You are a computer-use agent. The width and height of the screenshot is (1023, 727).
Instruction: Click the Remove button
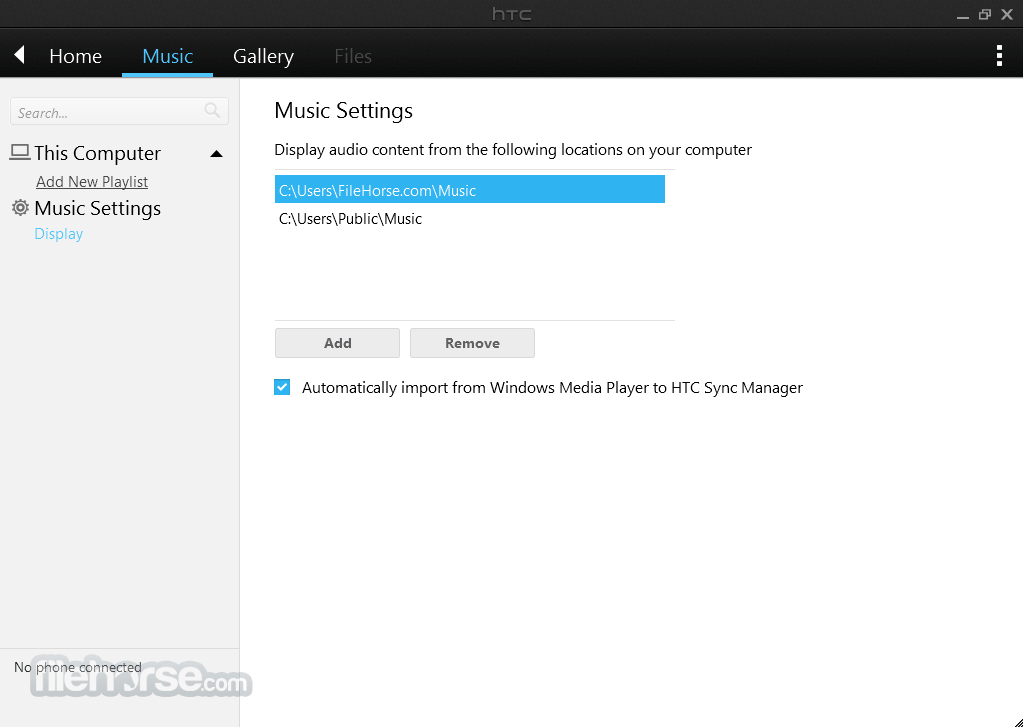tap(472, 343)
